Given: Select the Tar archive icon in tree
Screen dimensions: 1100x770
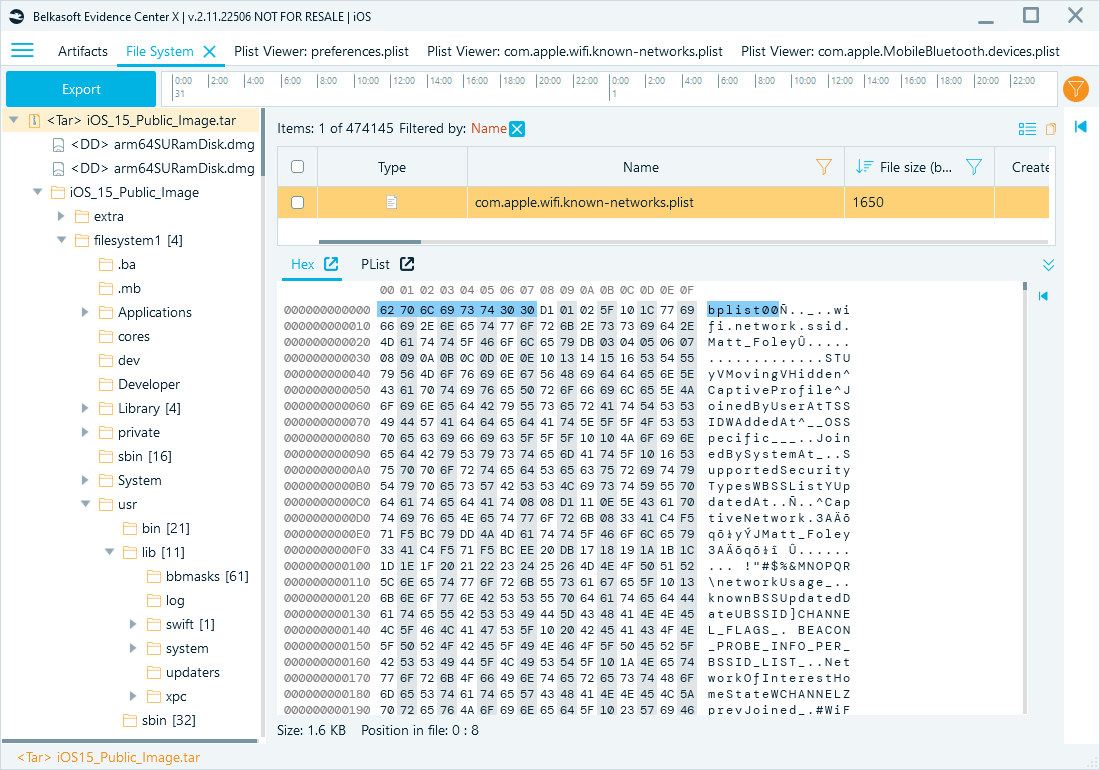Looking at the screenshot, I should [34, 121].
